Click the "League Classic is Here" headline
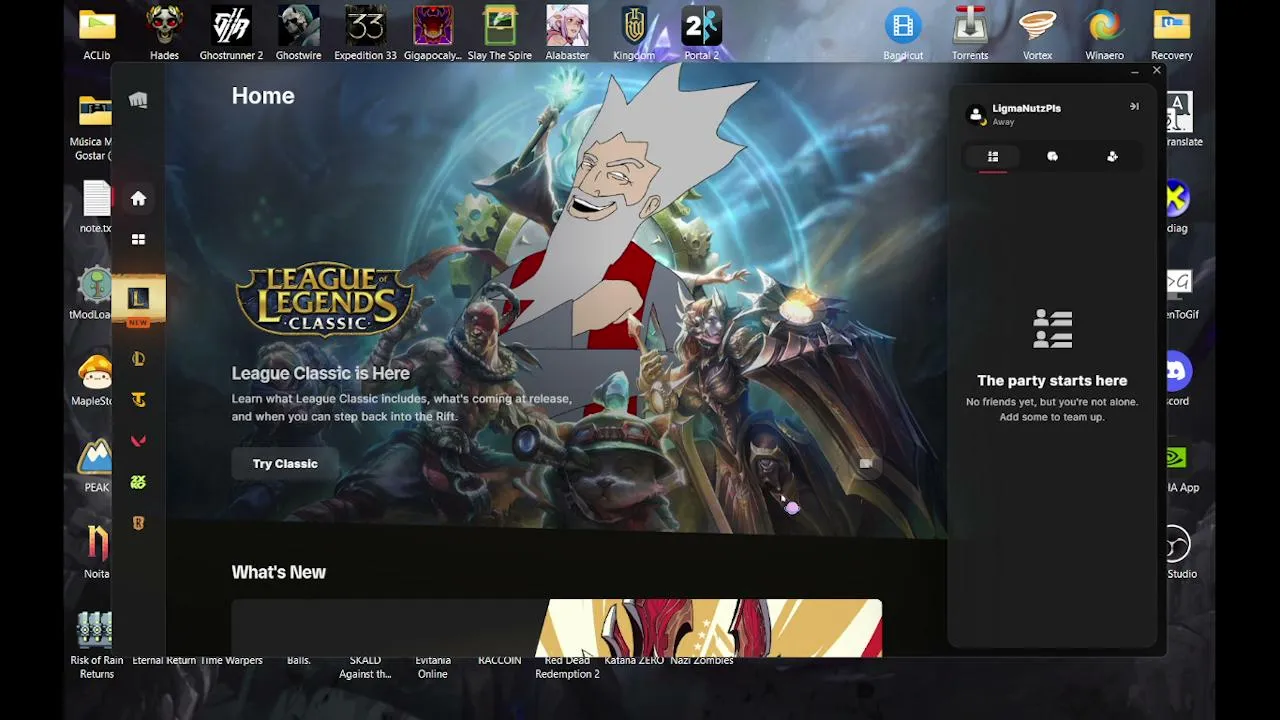 [320, 373]
